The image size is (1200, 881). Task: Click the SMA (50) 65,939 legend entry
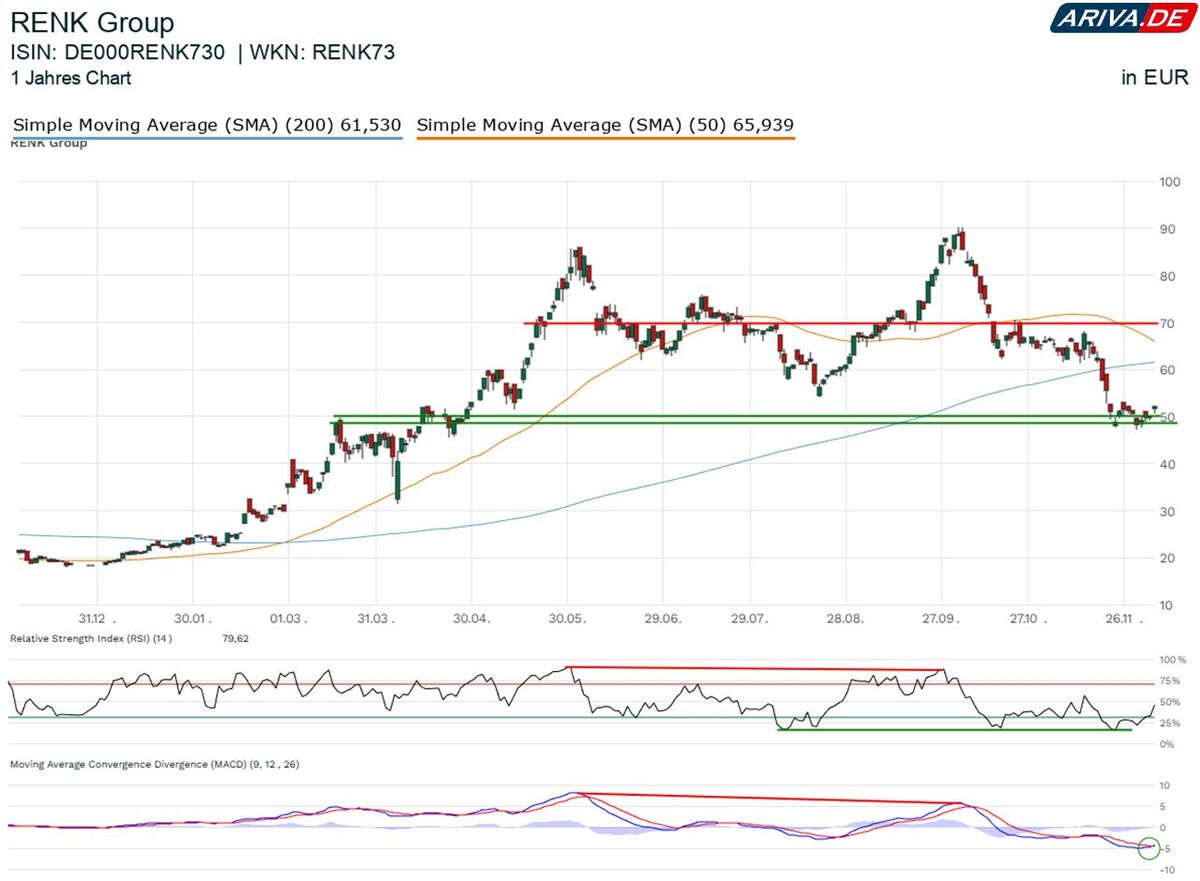(x=605, y=126)
